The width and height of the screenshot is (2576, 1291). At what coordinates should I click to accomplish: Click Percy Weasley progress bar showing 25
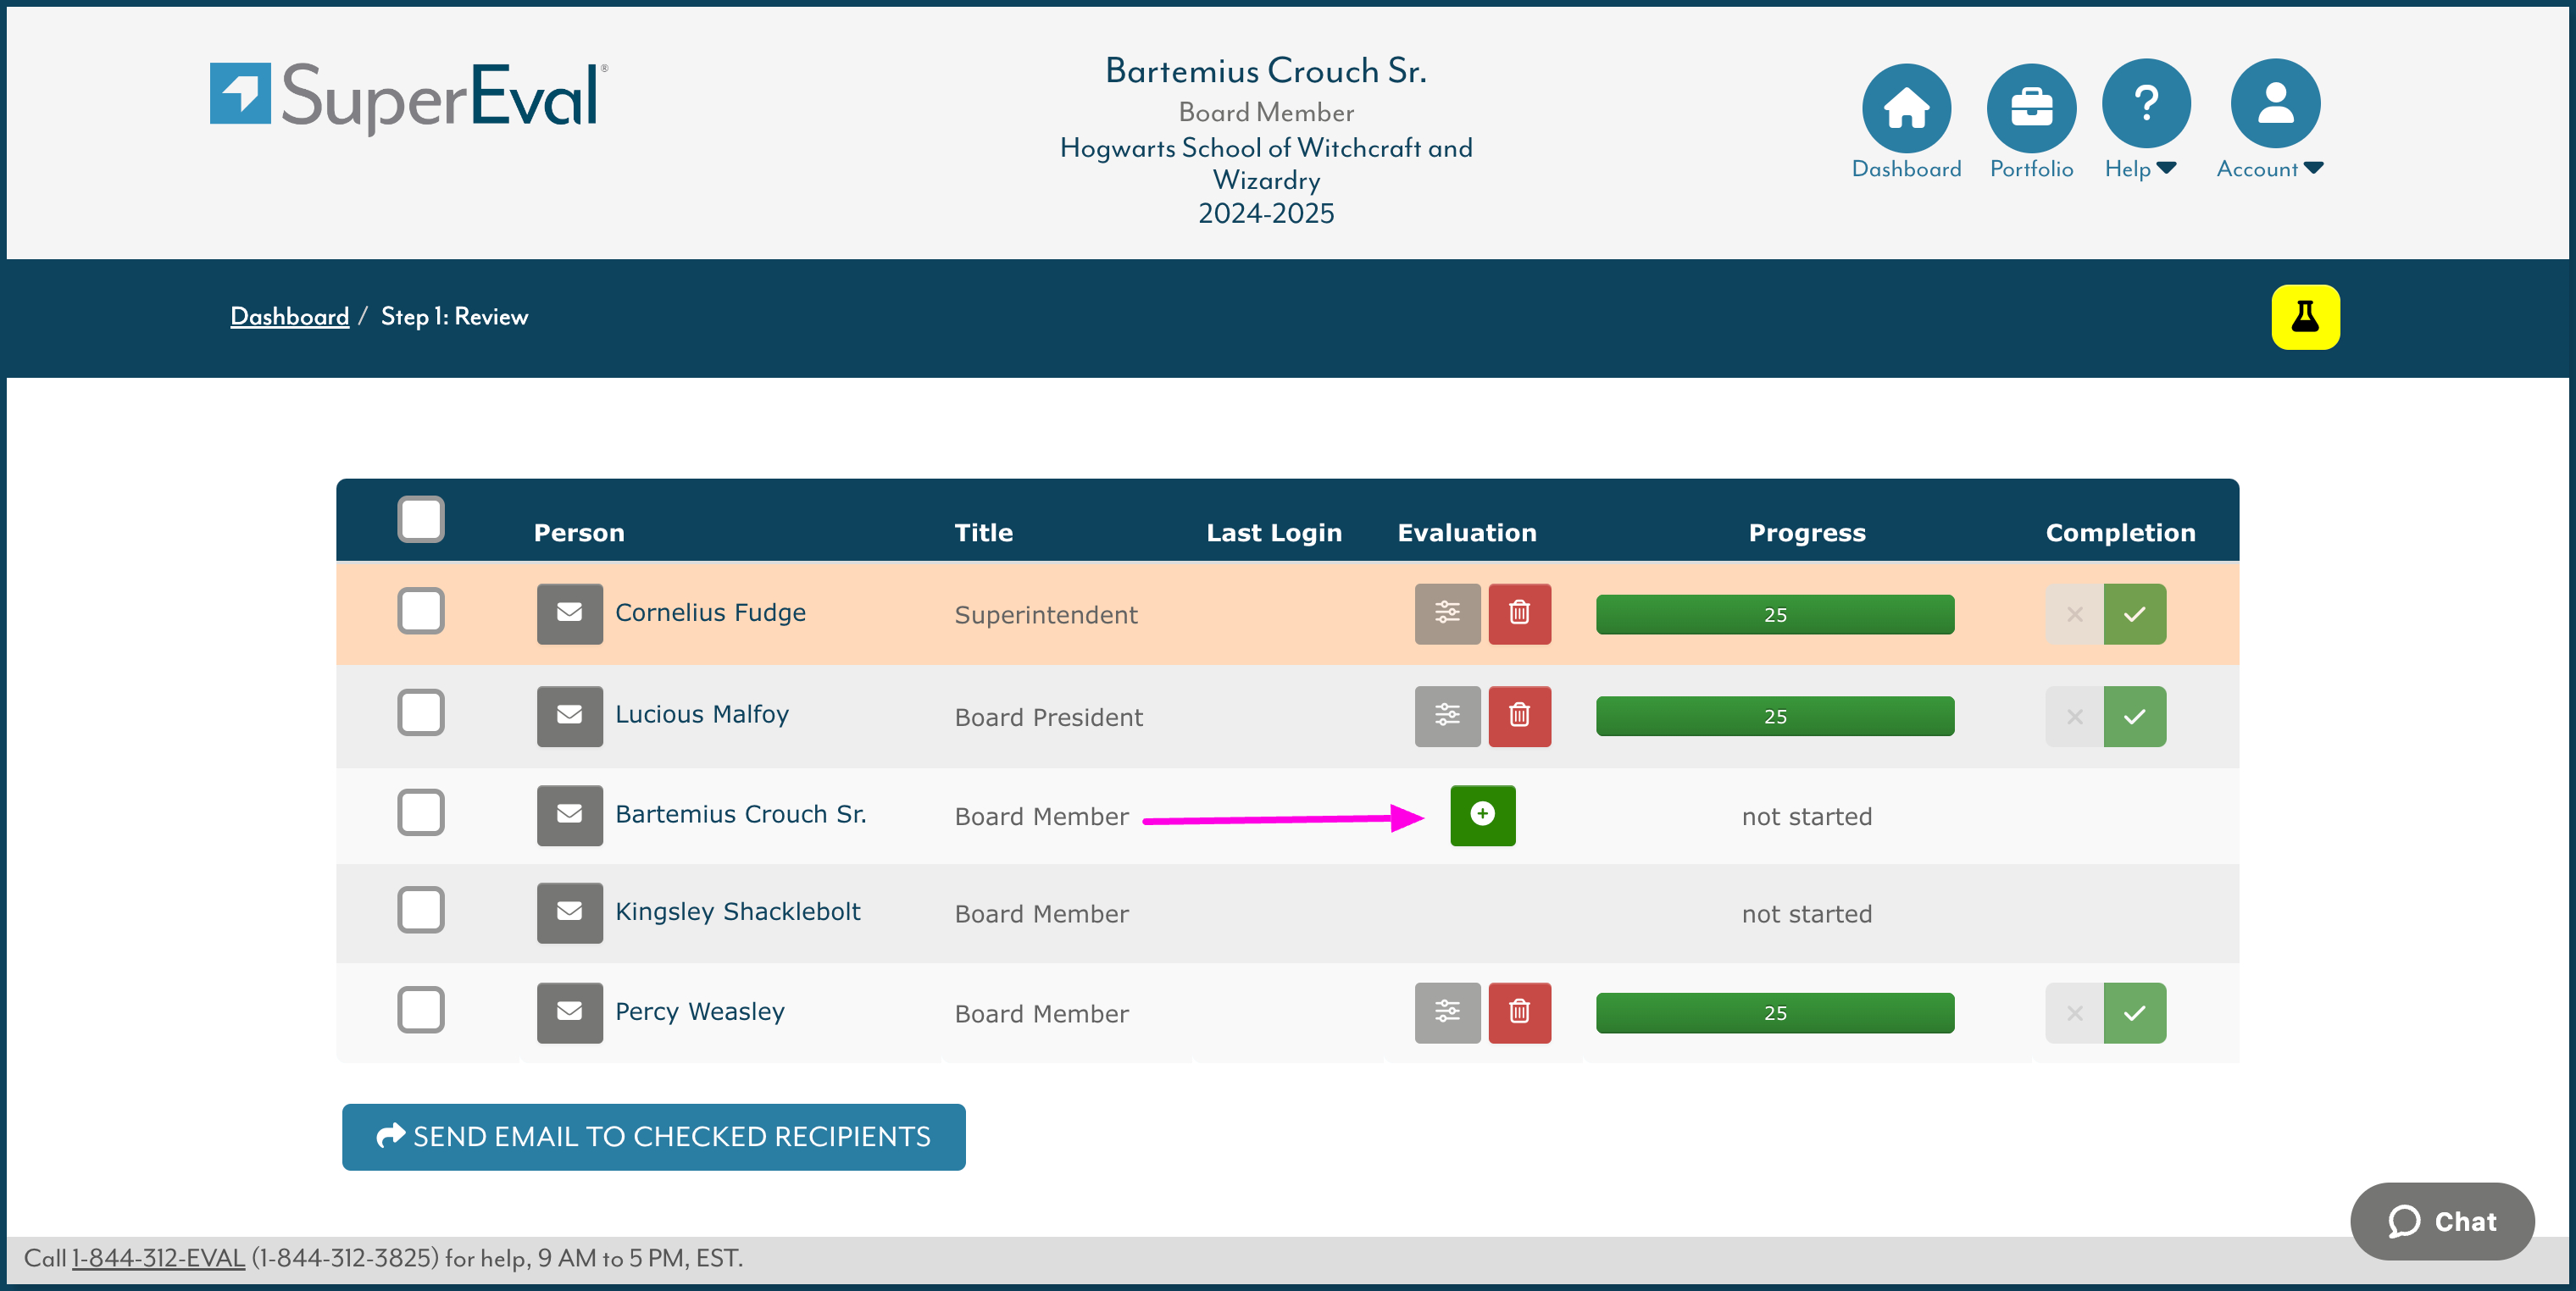(1774, 1012)
